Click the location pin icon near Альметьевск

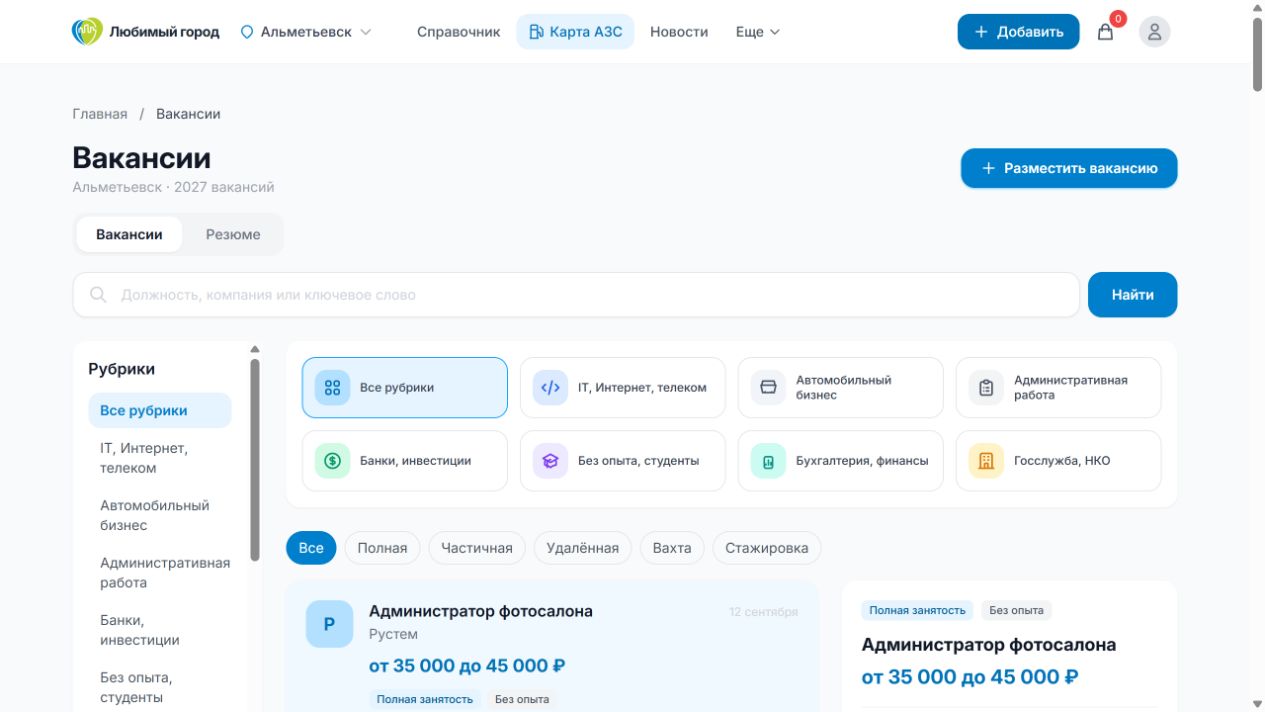pyautogui.click(x=247, y=32)
